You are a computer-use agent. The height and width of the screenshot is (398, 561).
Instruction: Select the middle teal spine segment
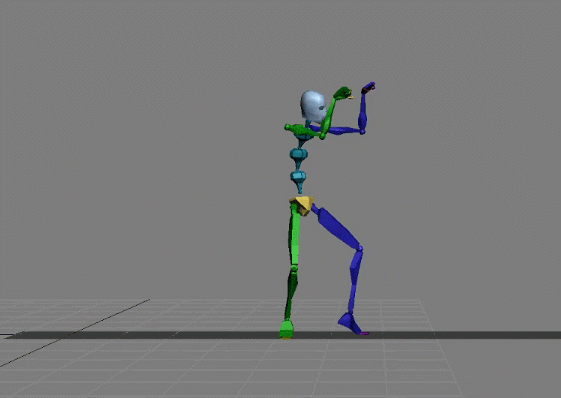pos(299,154)
